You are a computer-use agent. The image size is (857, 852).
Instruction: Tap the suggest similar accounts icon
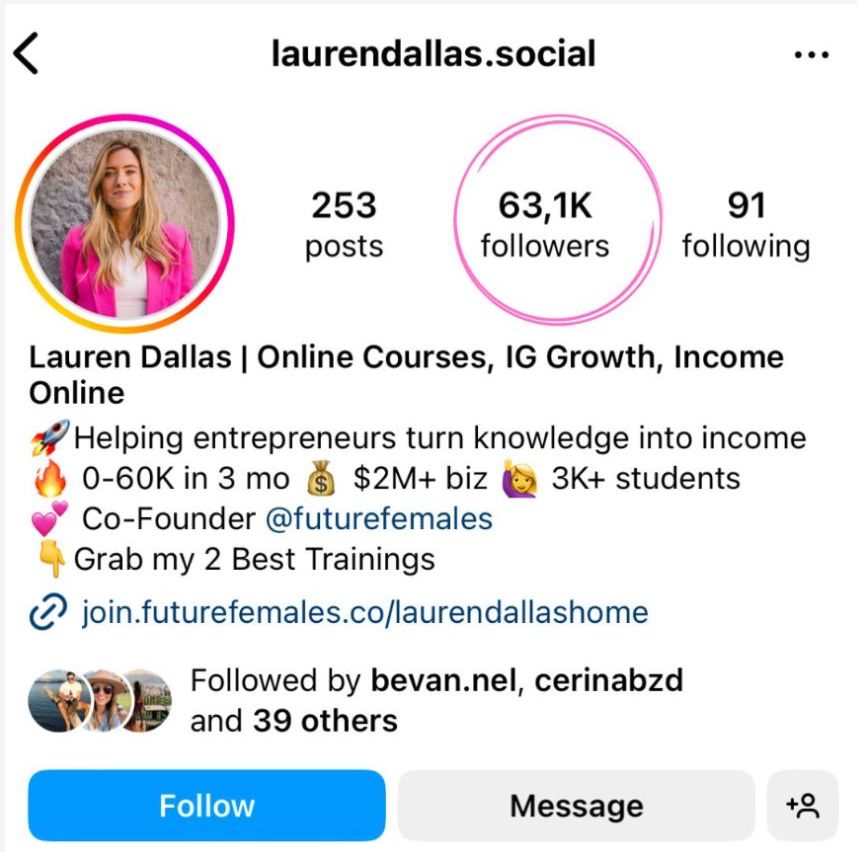click(802, 806)
